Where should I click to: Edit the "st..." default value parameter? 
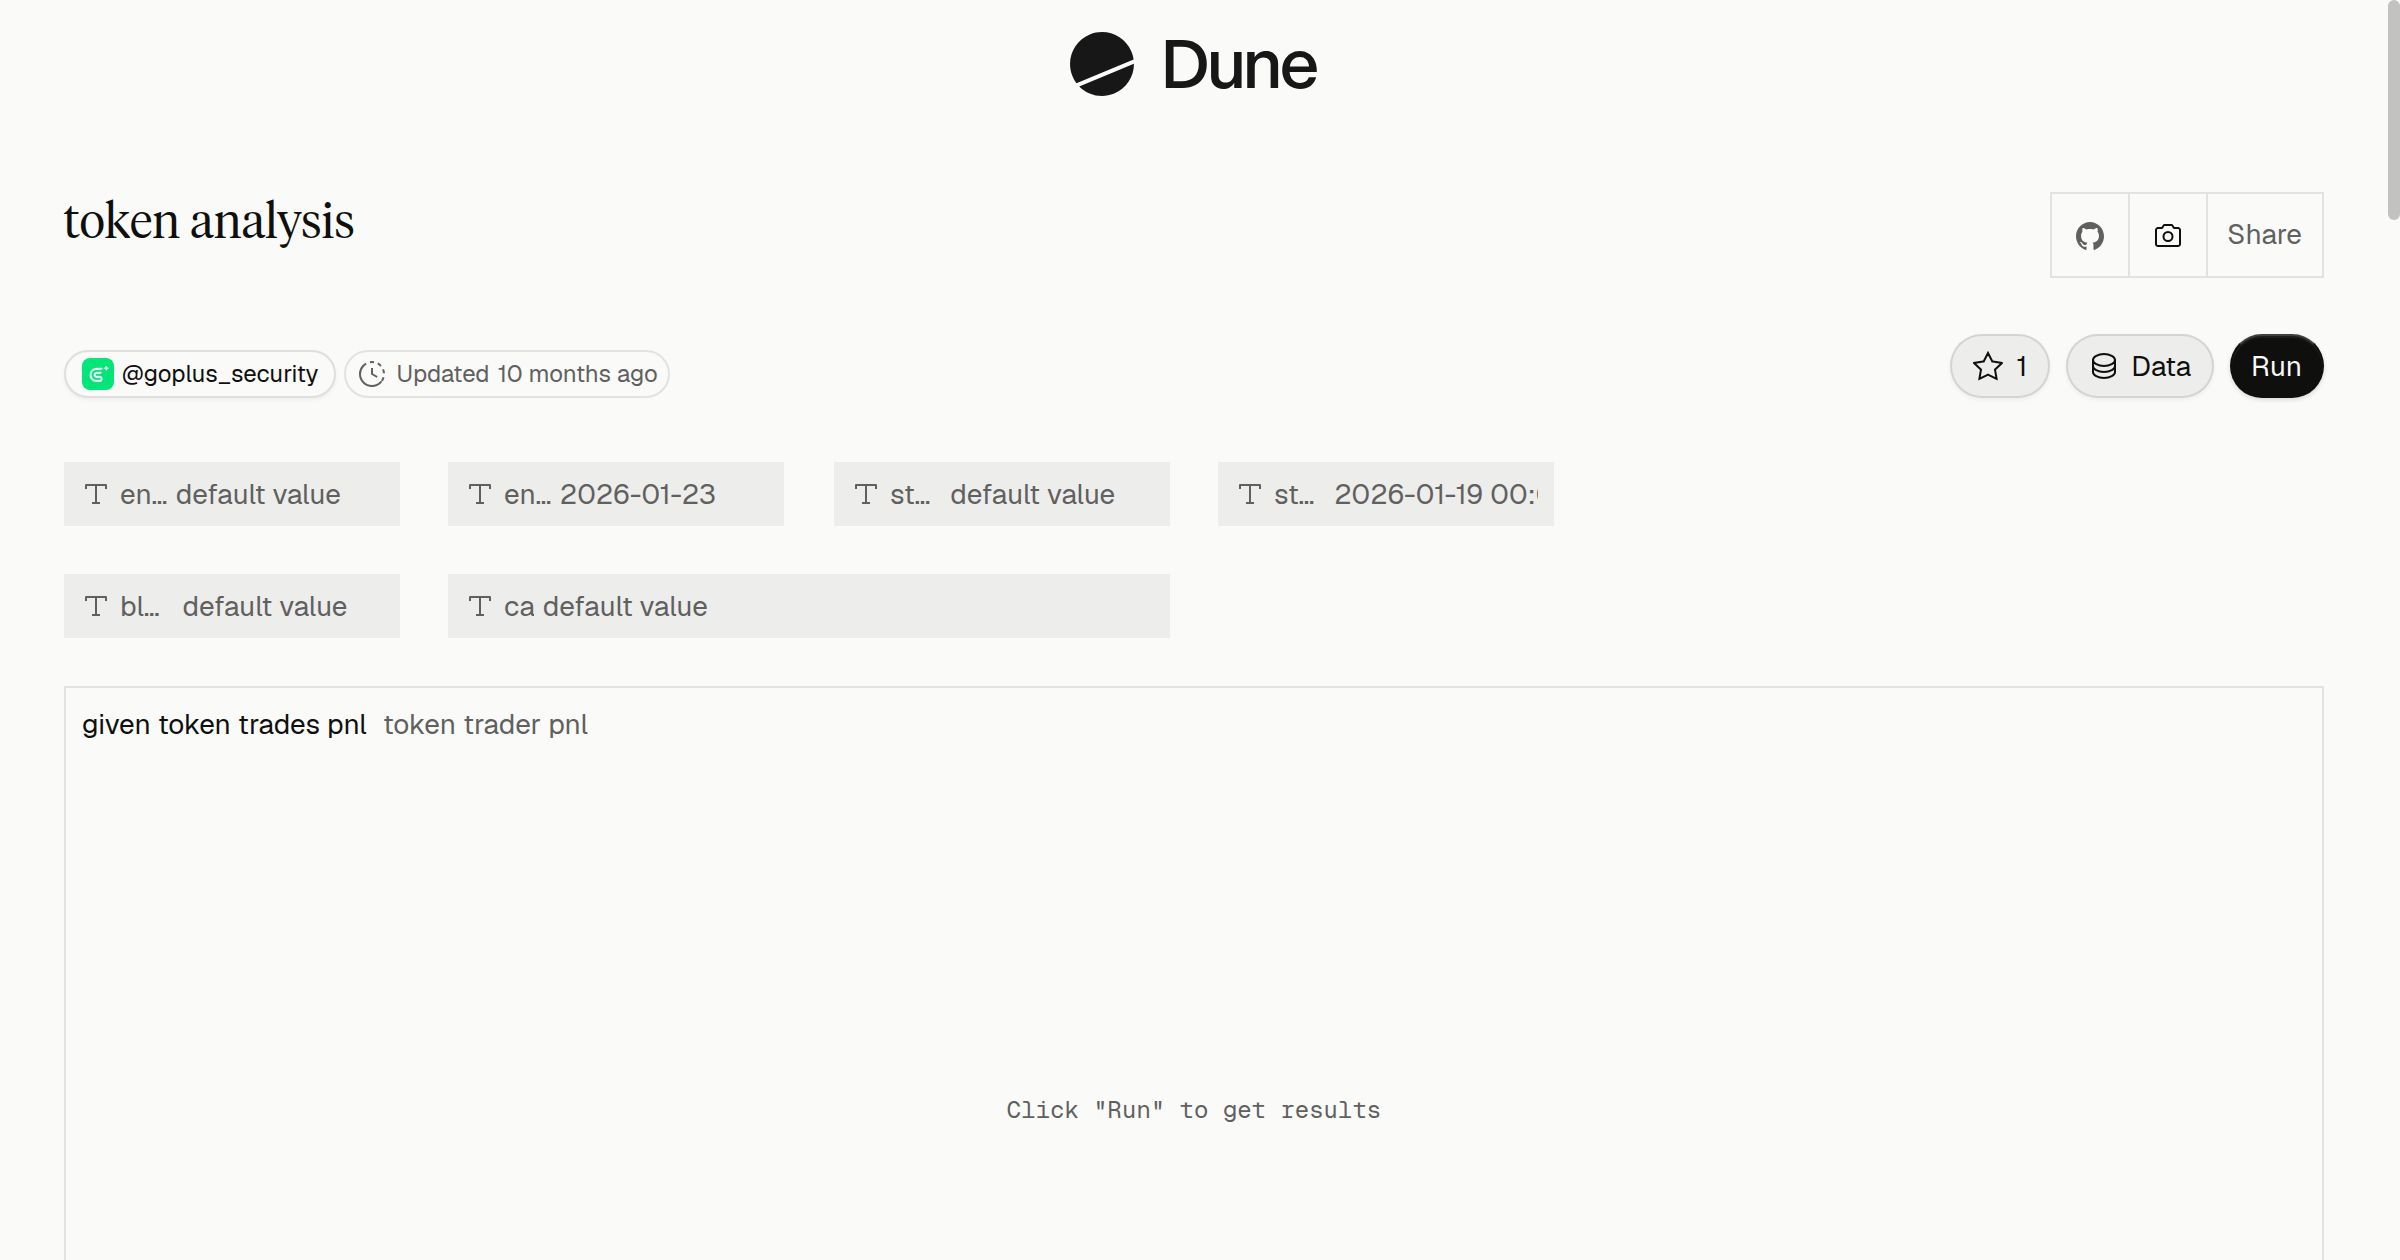tap(1002, 494)
